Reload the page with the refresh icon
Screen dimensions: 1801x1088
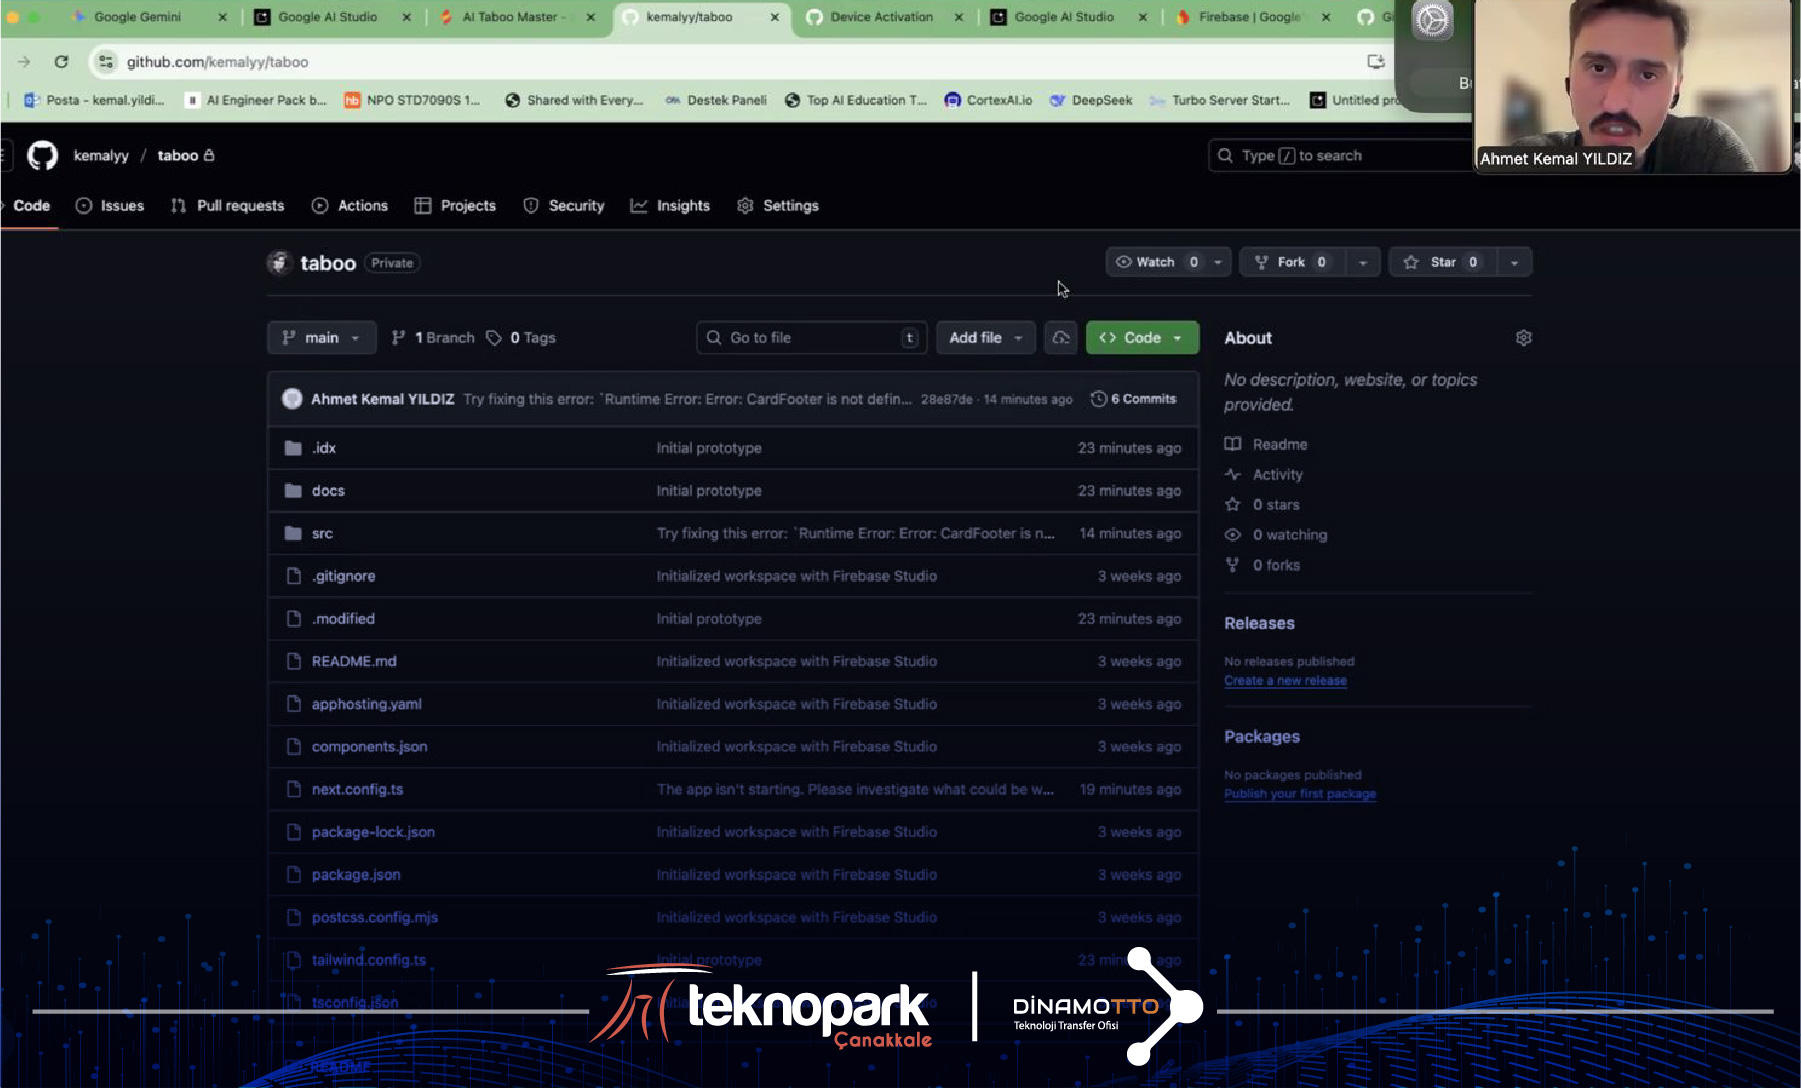(61, 62)
